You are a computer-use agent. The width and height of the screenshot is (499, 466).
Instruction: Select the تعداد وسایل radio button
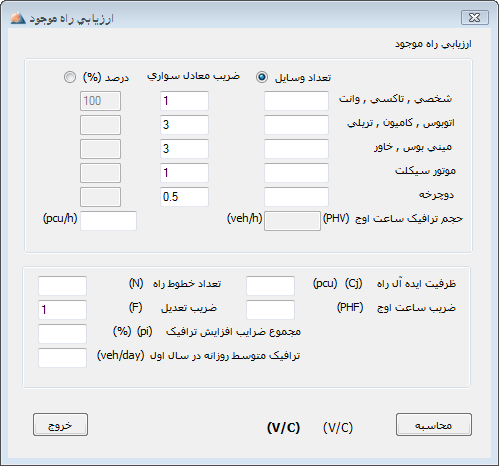pos(262,77)
